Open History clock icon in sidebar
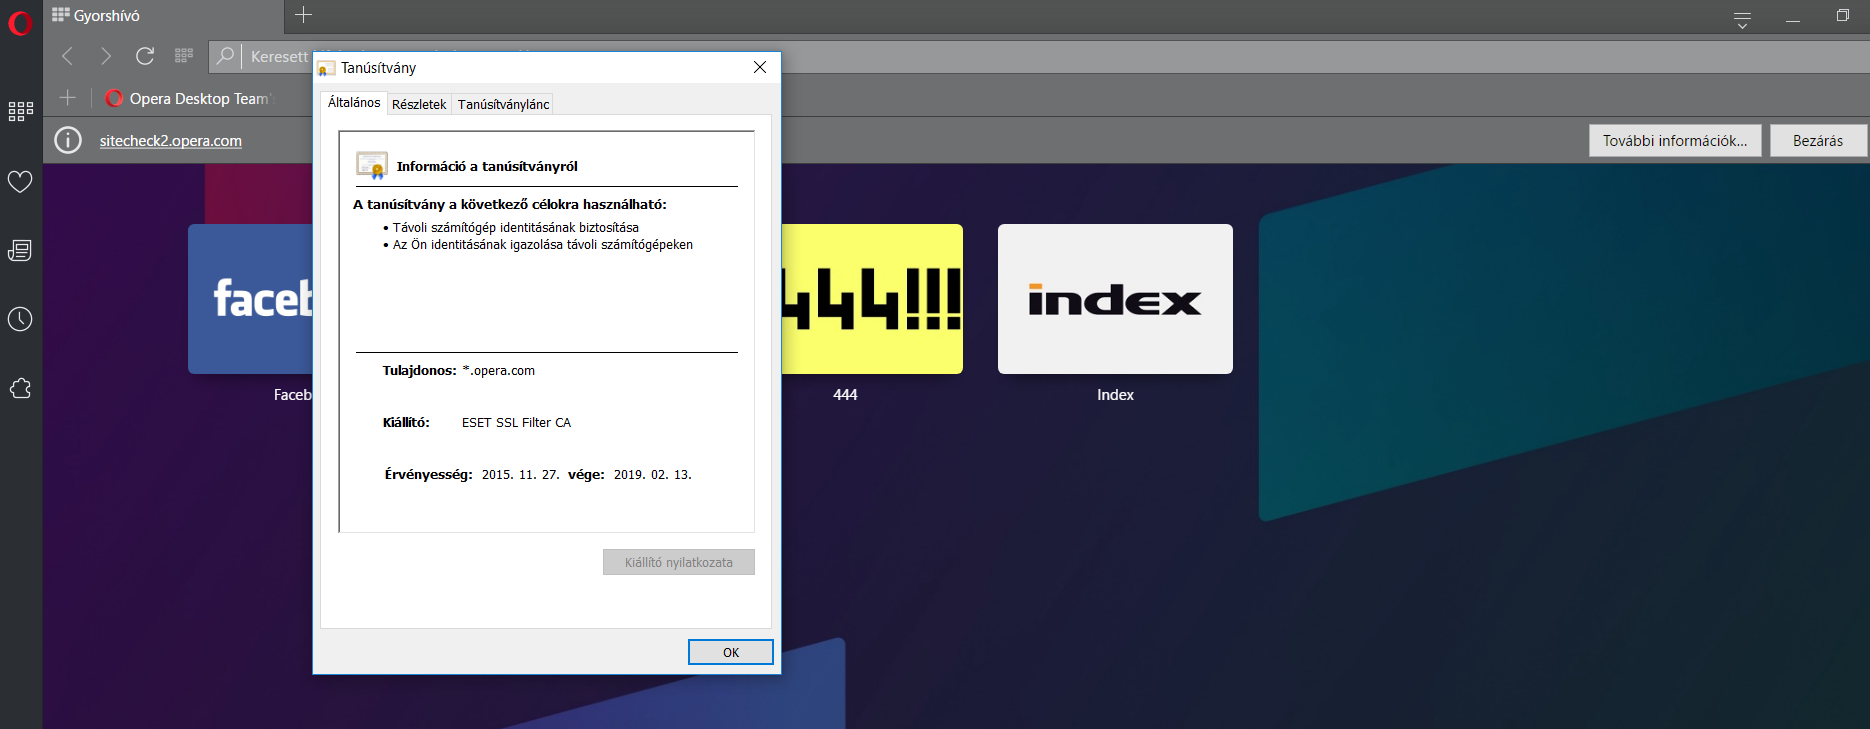1870x729 pixels. point(20,319)
